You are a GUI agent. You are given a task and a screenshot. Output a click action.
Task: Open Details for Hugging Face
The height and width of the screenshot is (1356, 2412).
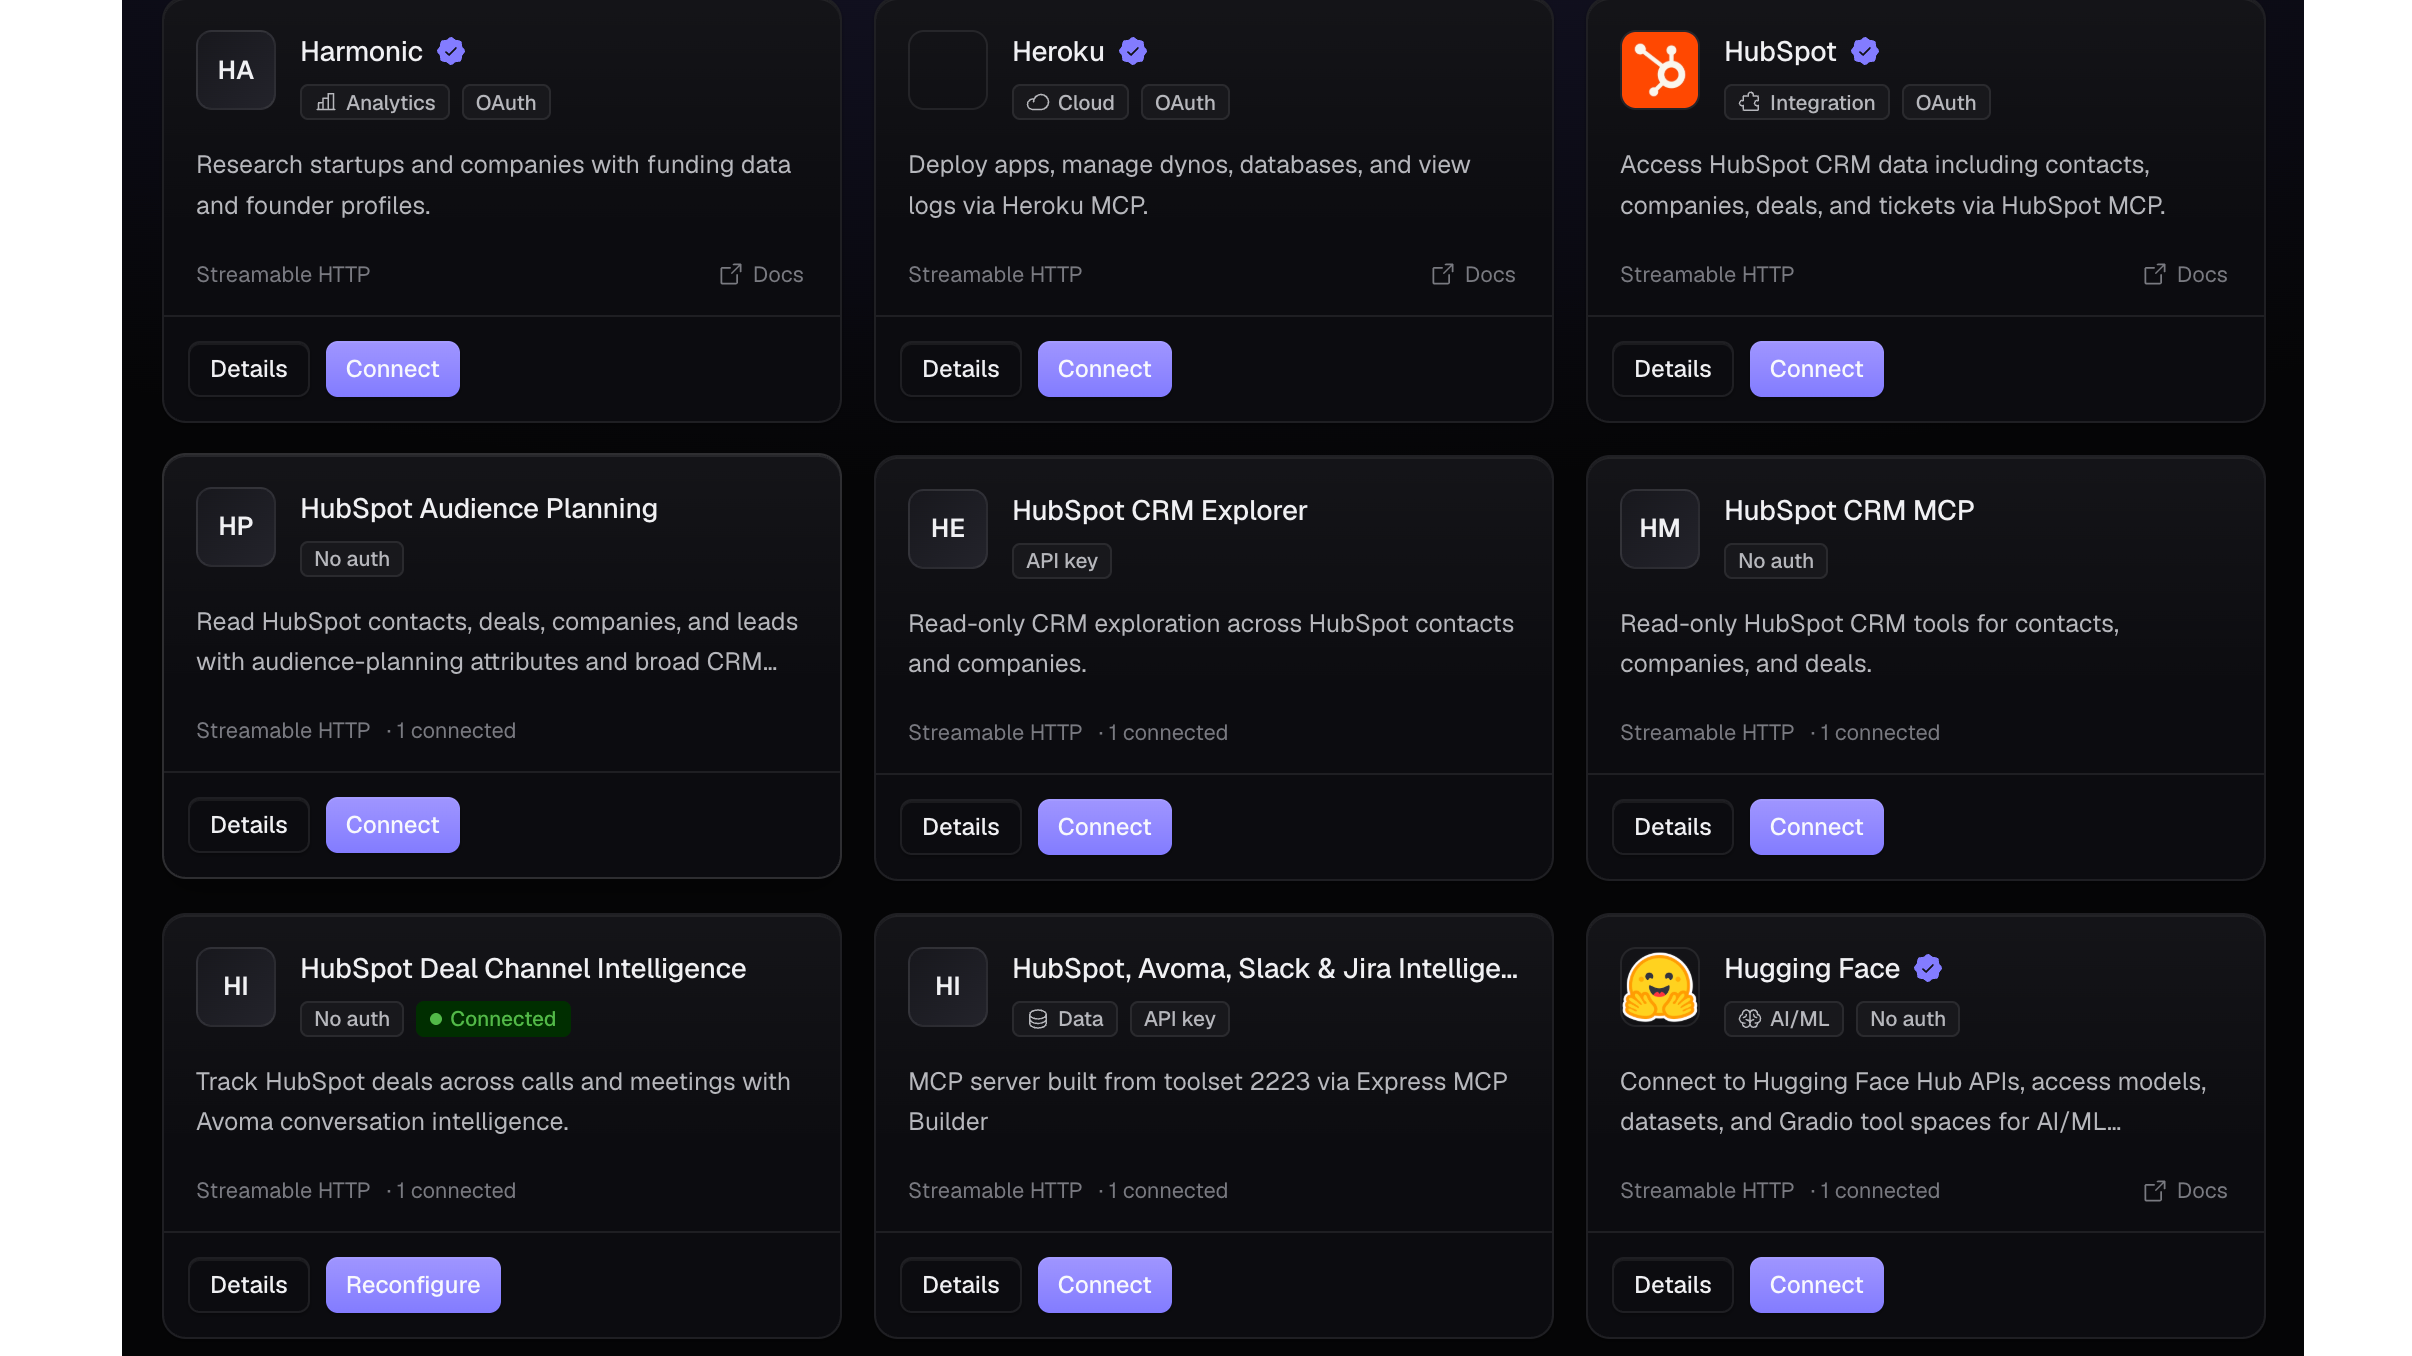pos(1673,1285)
